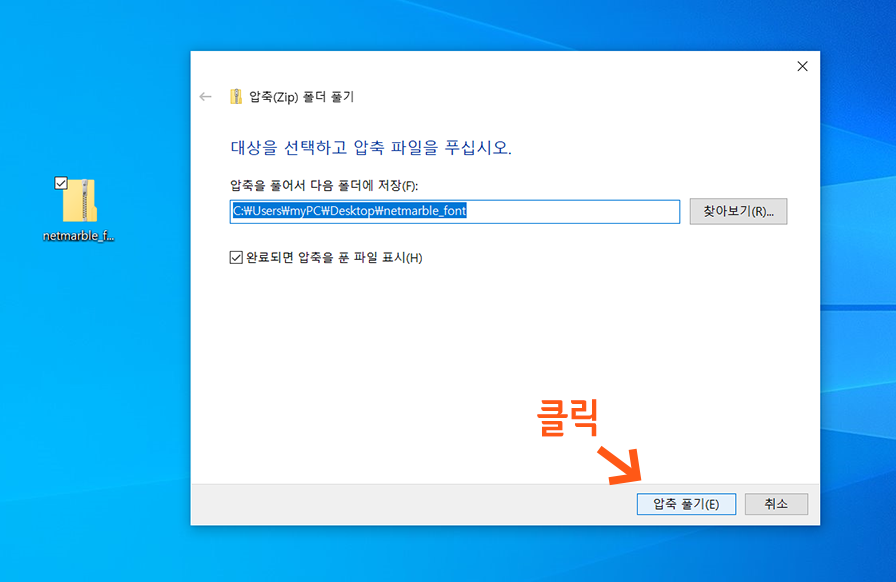Toggle the selection checkbox on netmarble_f... icon
Image resolution: width=896 pixels, height=582 pixels.
tap(61, 183)
